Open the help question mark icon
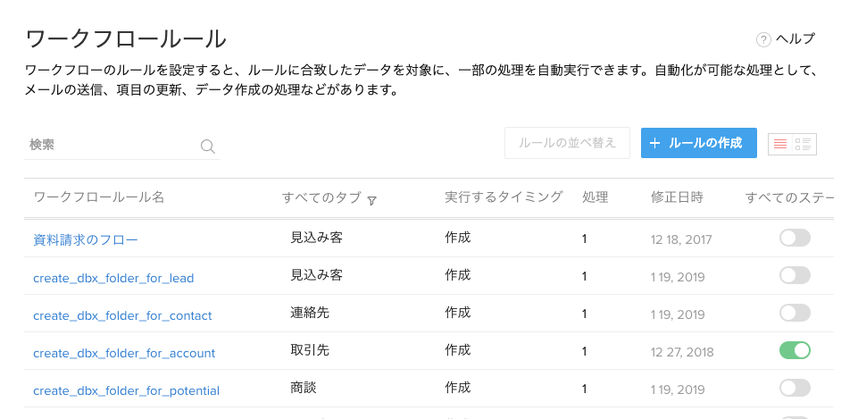The height and width of the screenshot is (419, 858). point(763,40)
